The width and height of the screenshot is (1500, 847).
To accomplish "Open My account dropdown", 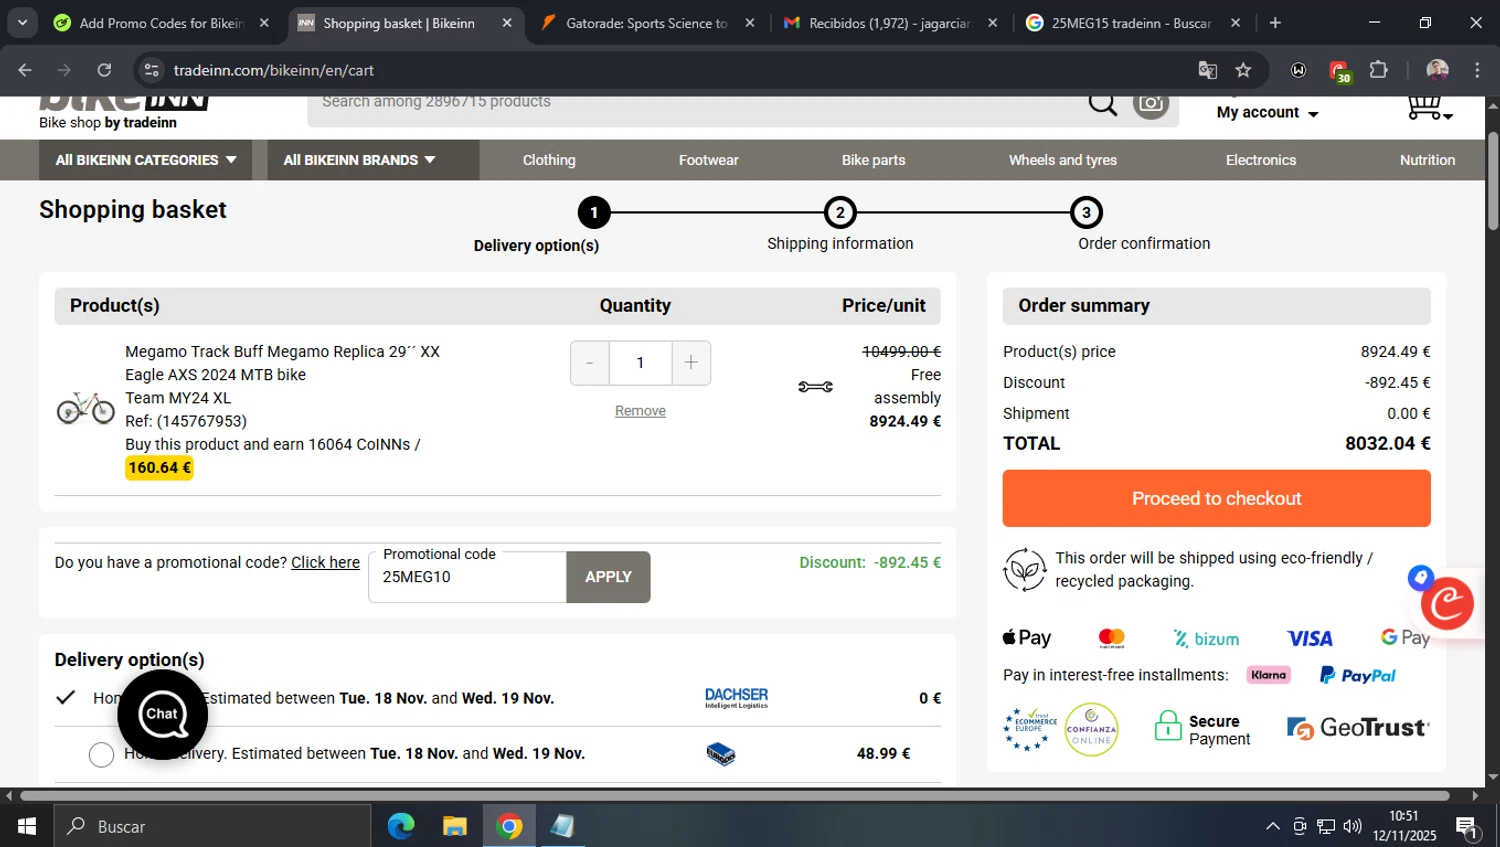I will coord(1267,112).
